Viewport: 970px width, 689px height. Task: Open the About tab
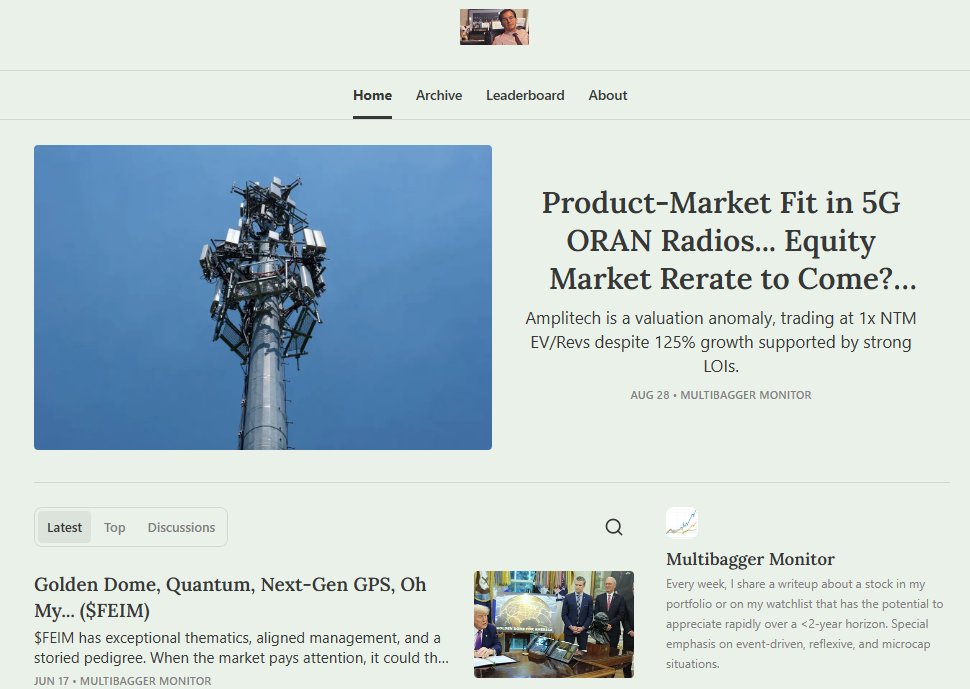pyautogui.click(x=607, y=95)
